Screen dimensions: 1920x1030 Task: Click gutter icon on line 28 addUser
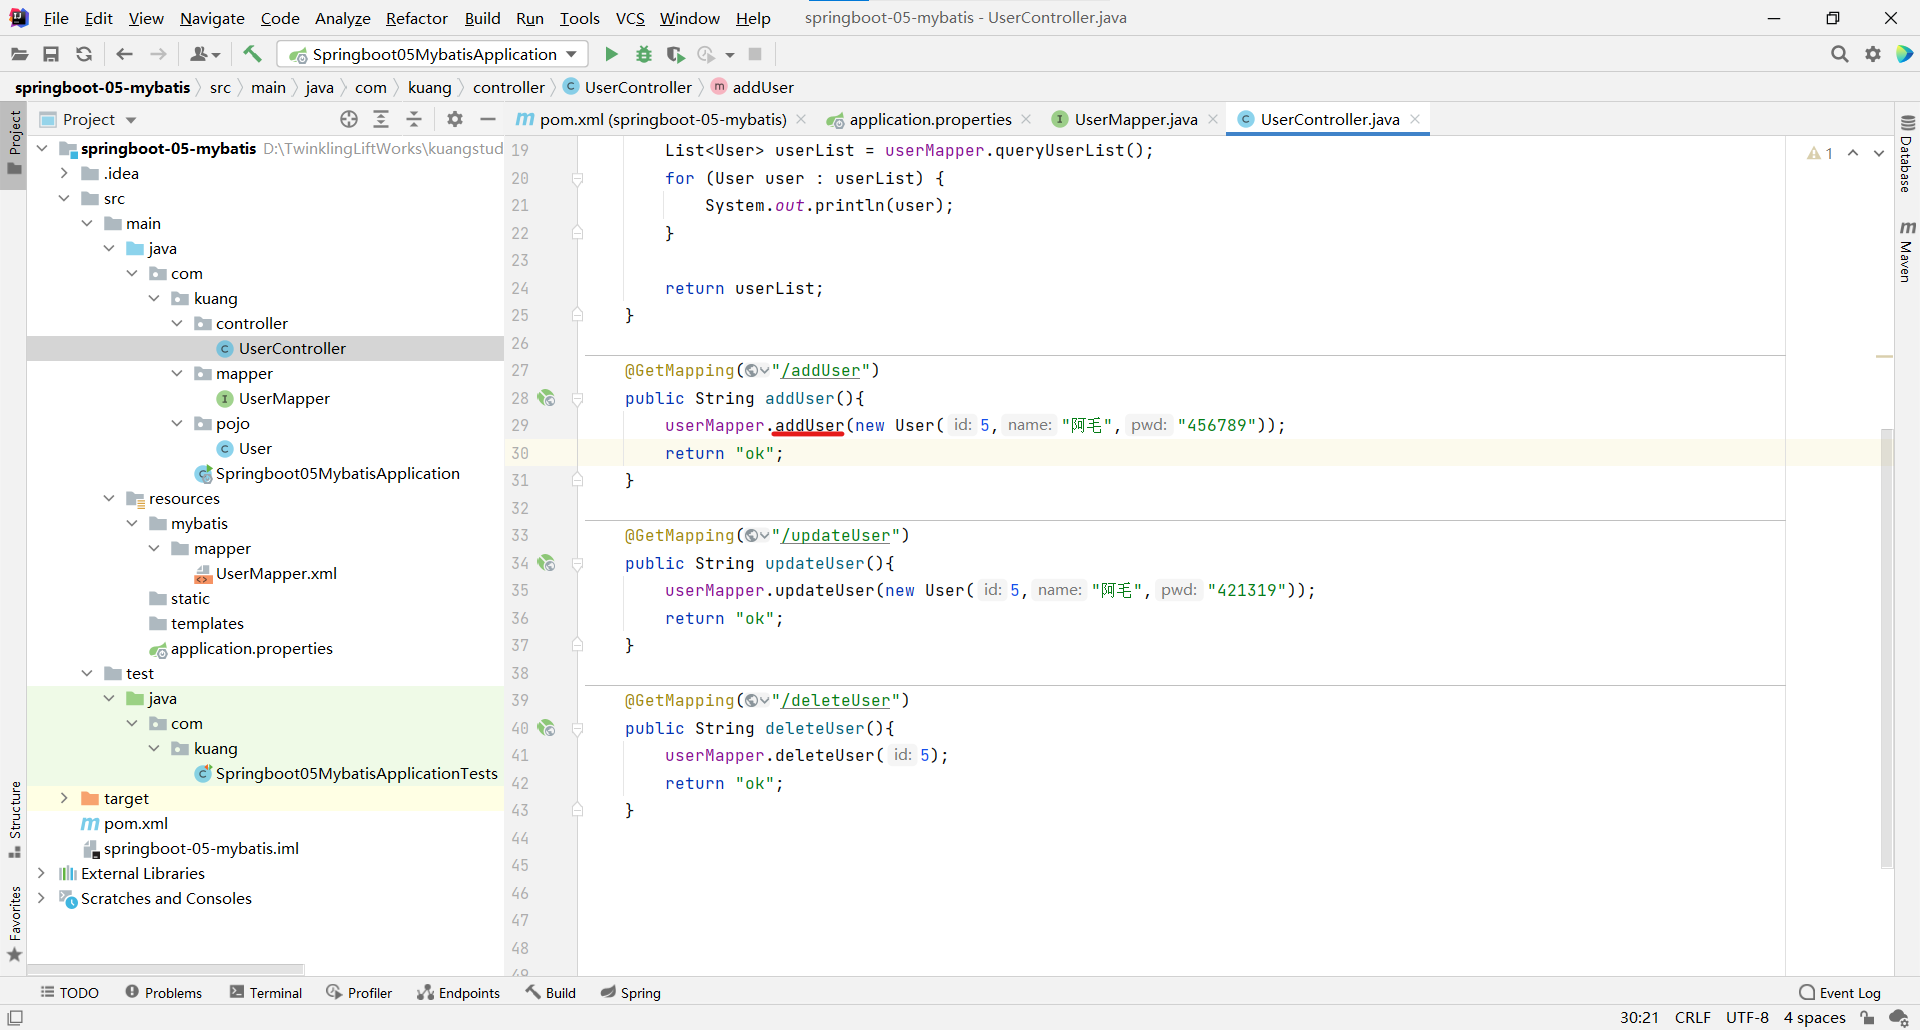pyautogui.click(x=546, y=398)
